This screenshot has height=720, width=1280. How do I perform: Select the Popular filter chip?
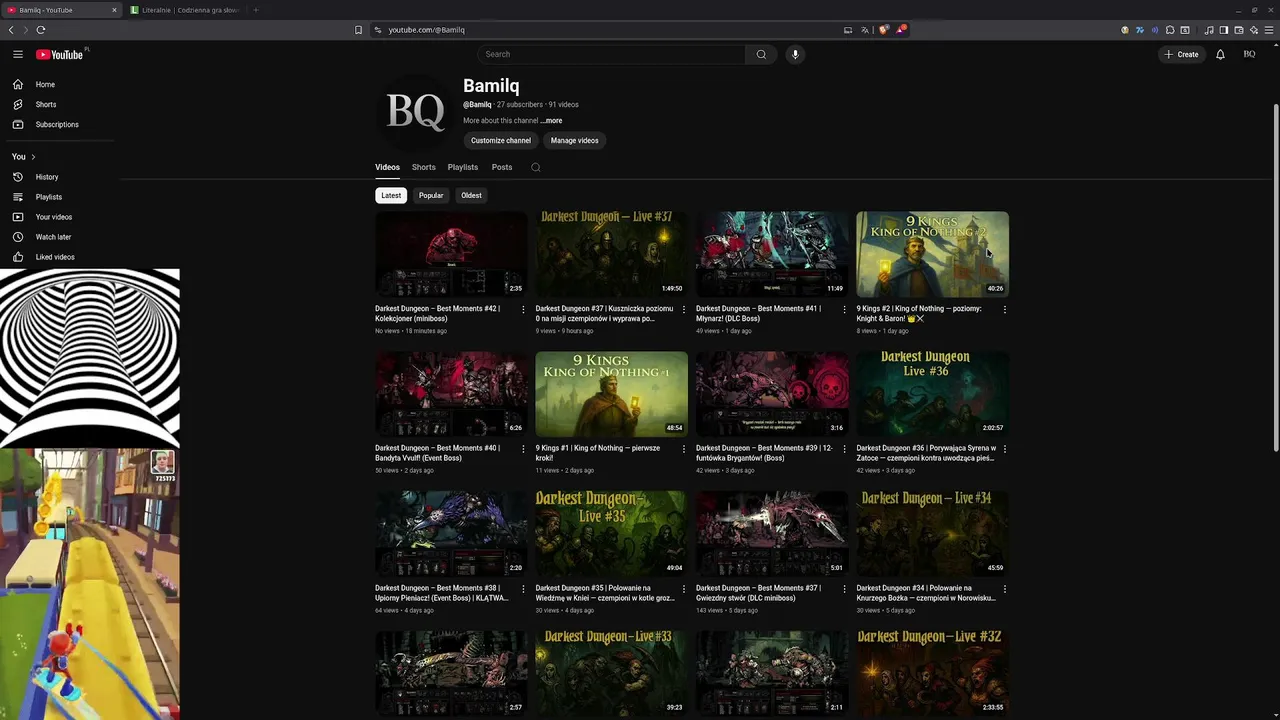[x=431, y=195]
